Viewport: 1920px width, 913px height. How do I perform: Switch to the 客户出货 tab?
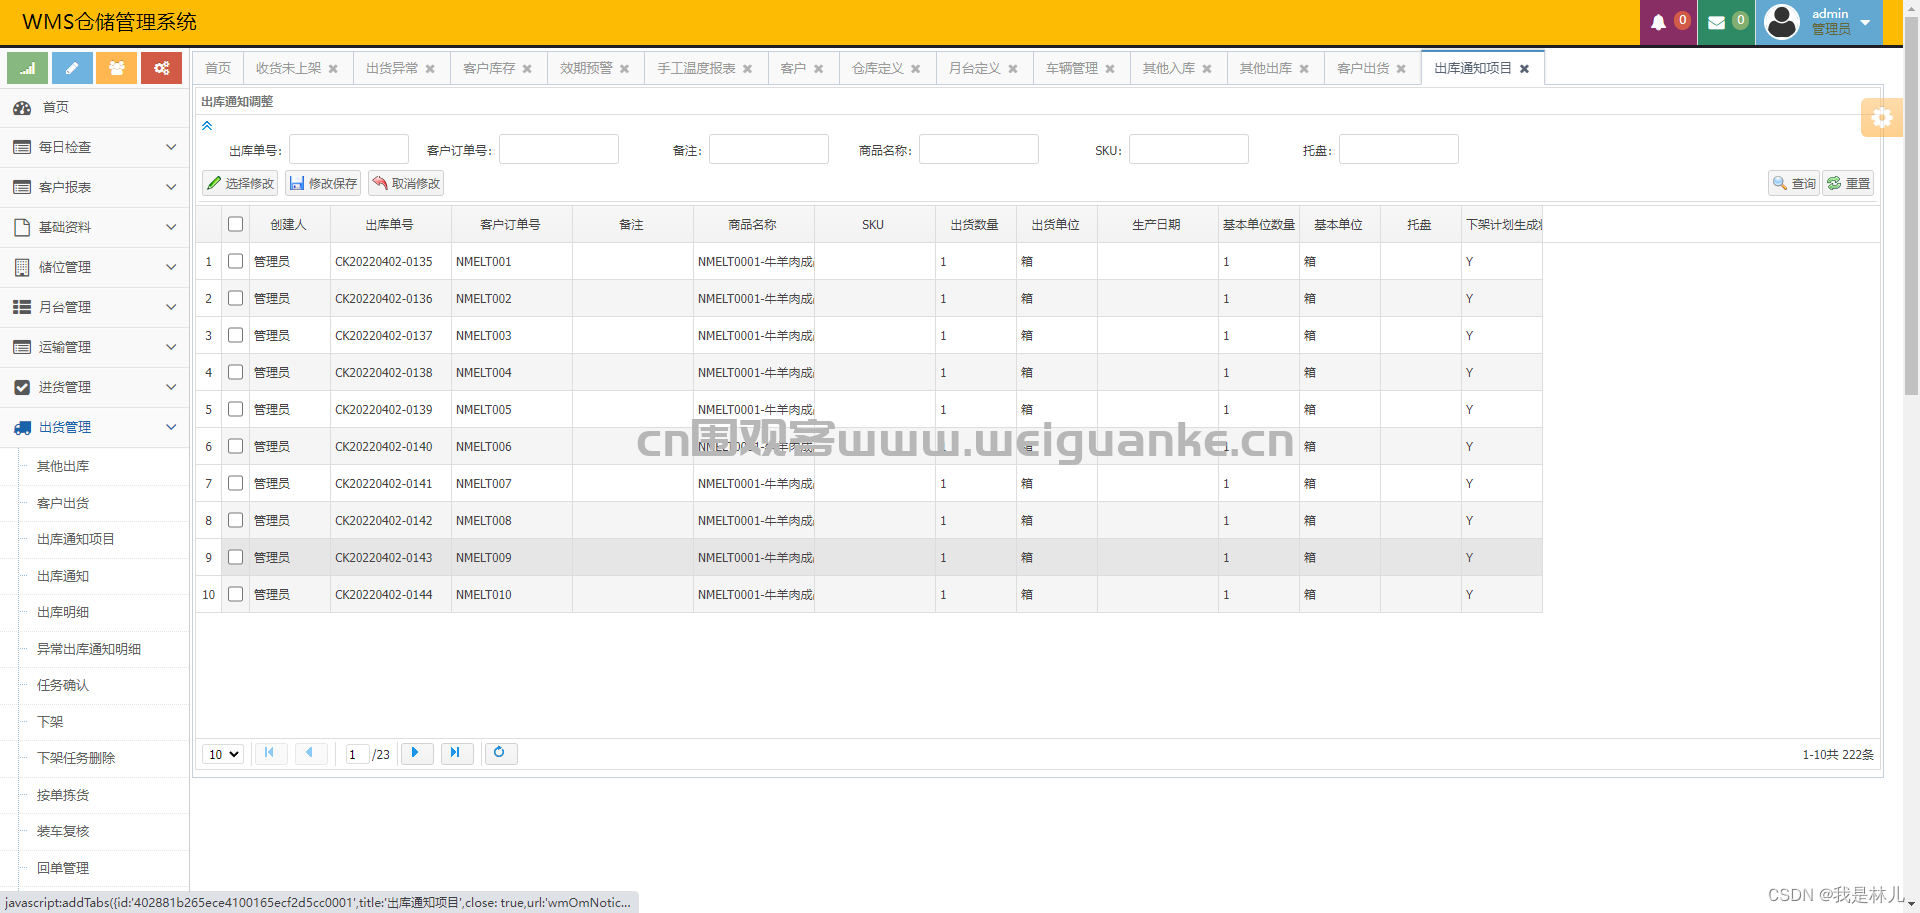coord(1363,68)
